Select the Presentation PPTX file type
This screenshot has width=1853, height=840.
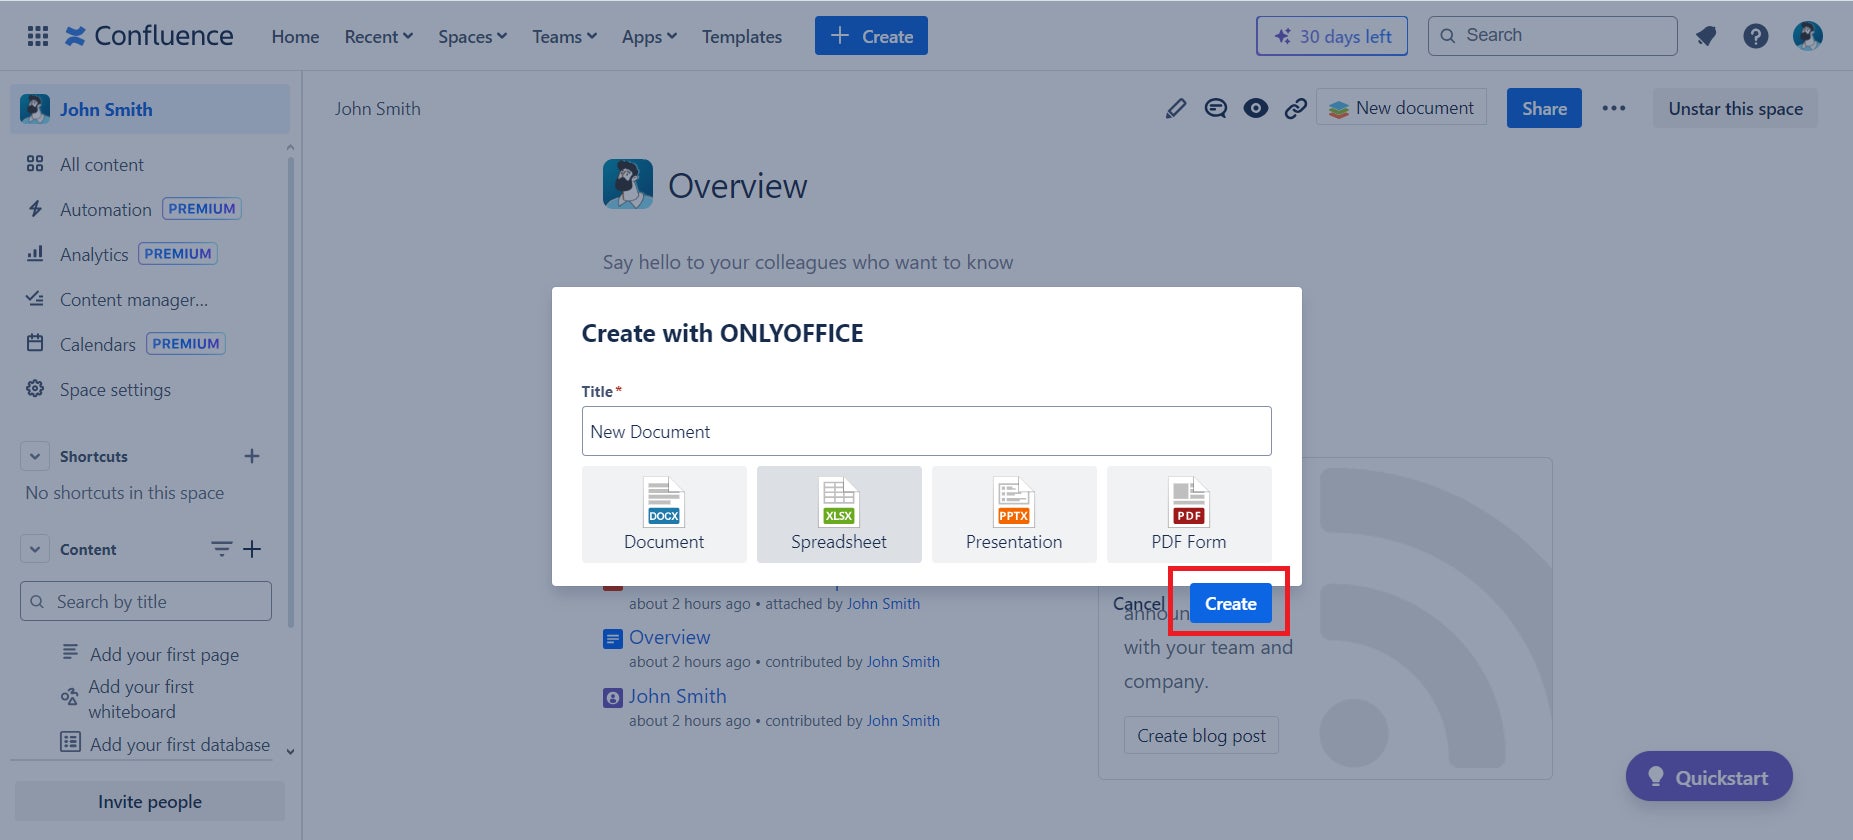[x=1014, y=514]
